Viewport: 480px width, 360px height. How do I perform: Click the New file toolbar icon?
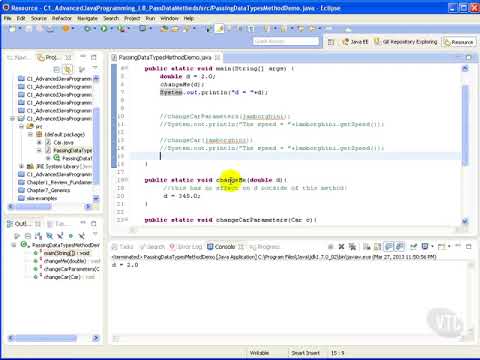pyautogui.click(x=12, y=29)
